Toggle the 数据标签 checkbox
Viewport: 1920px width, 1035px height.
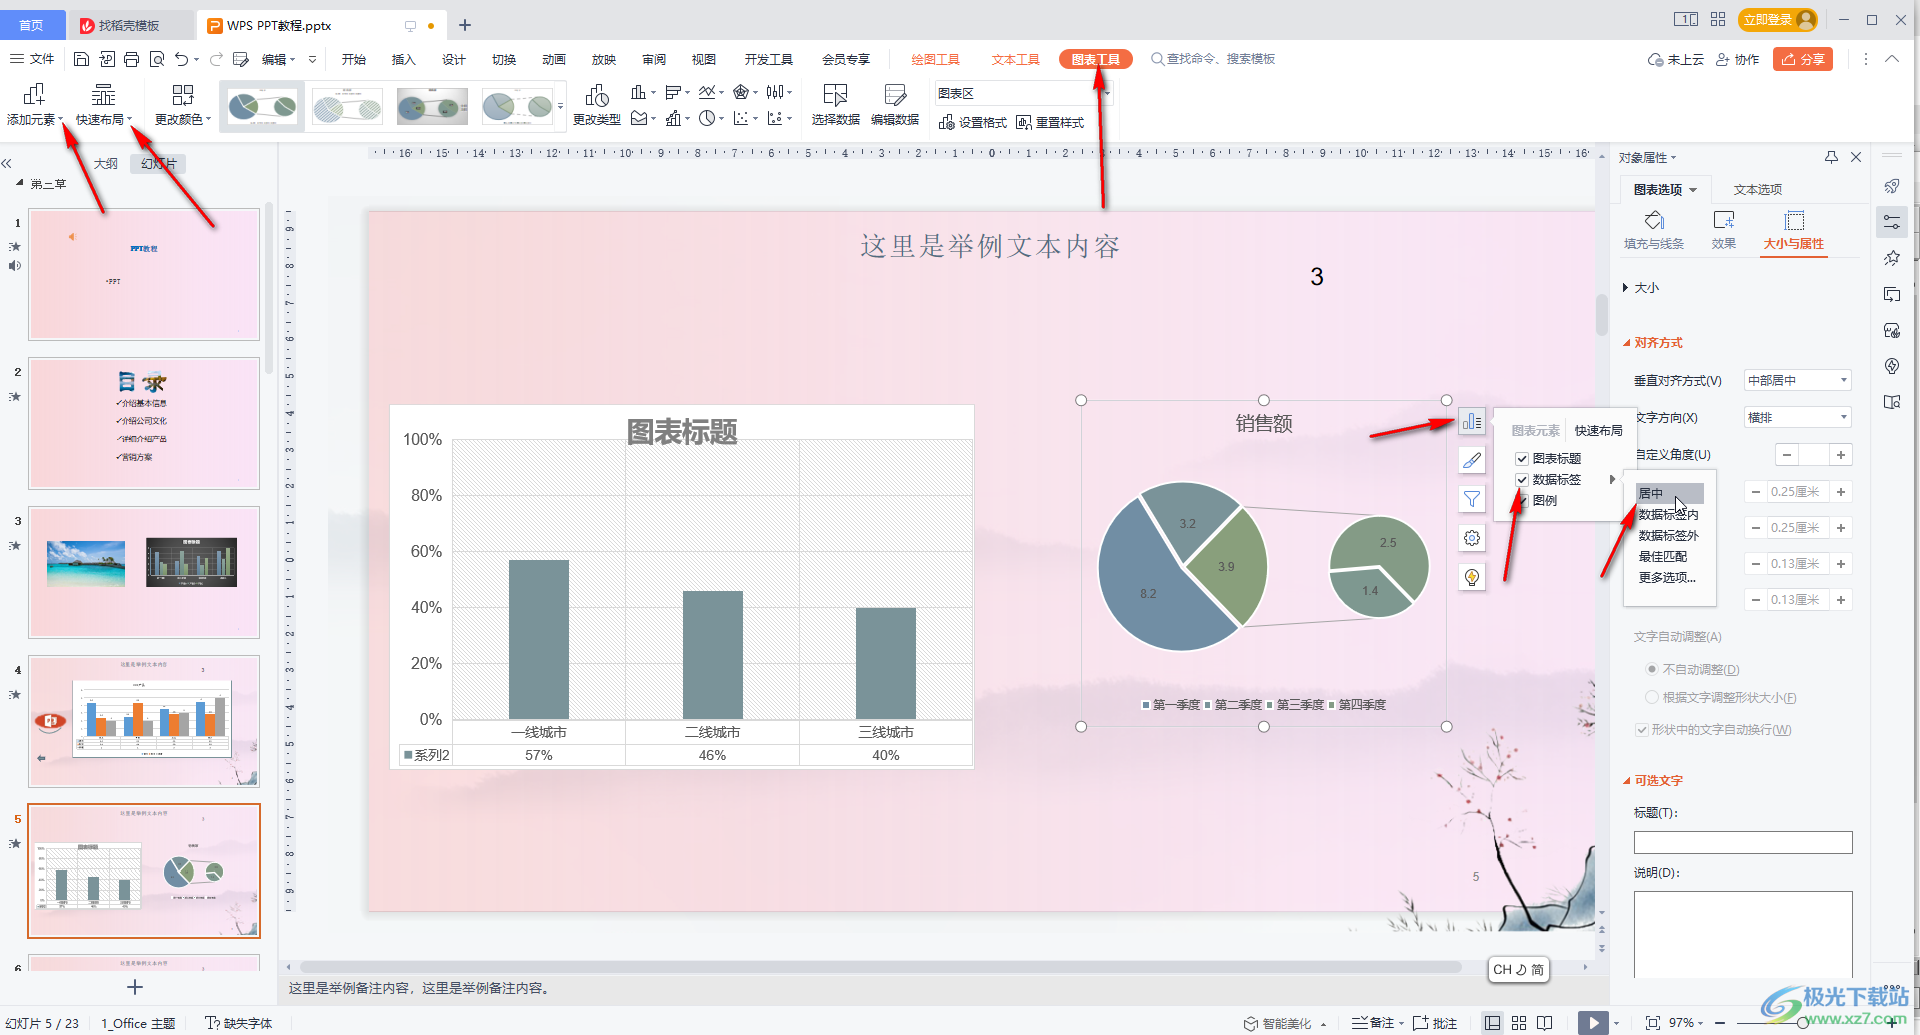pyautogui.click(x=1522, y=480)
